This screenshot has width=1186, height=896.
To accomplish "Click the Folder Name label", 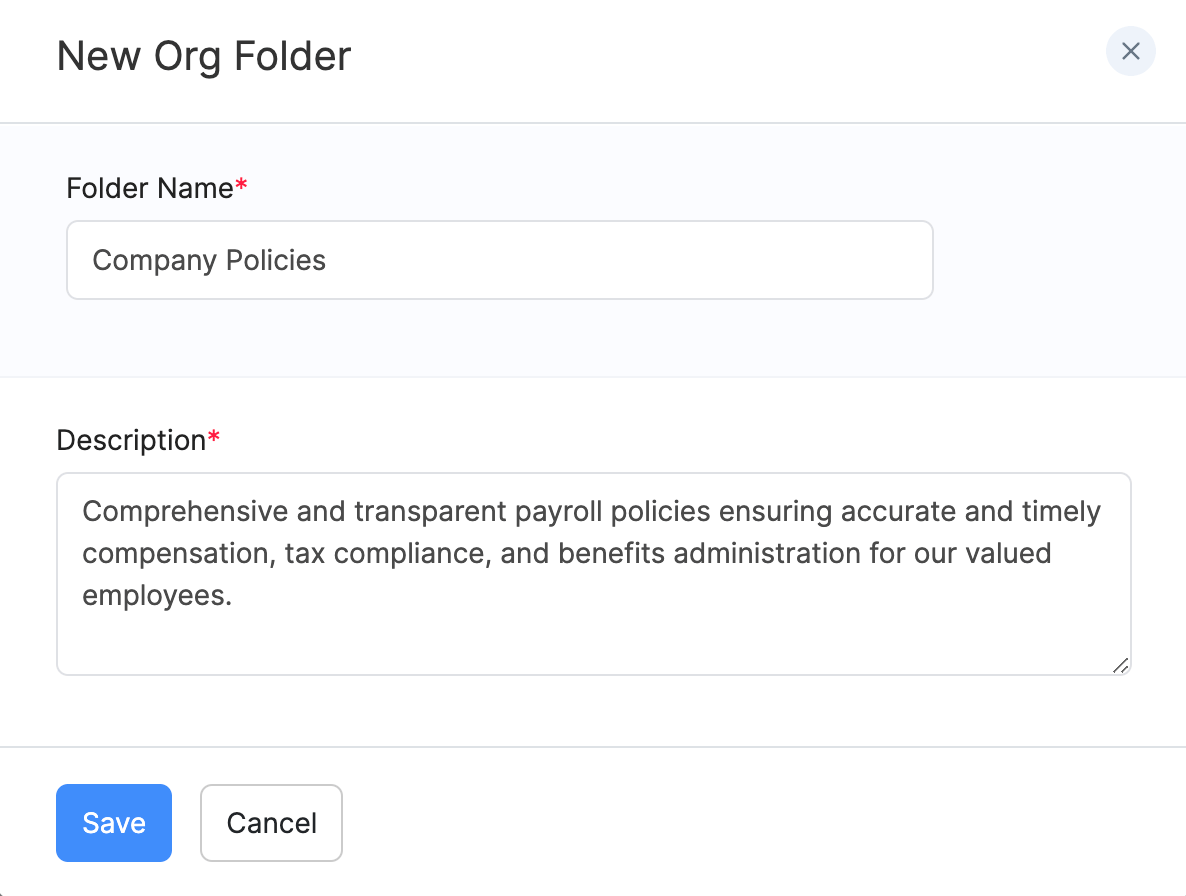I will [x=149, y=188].
